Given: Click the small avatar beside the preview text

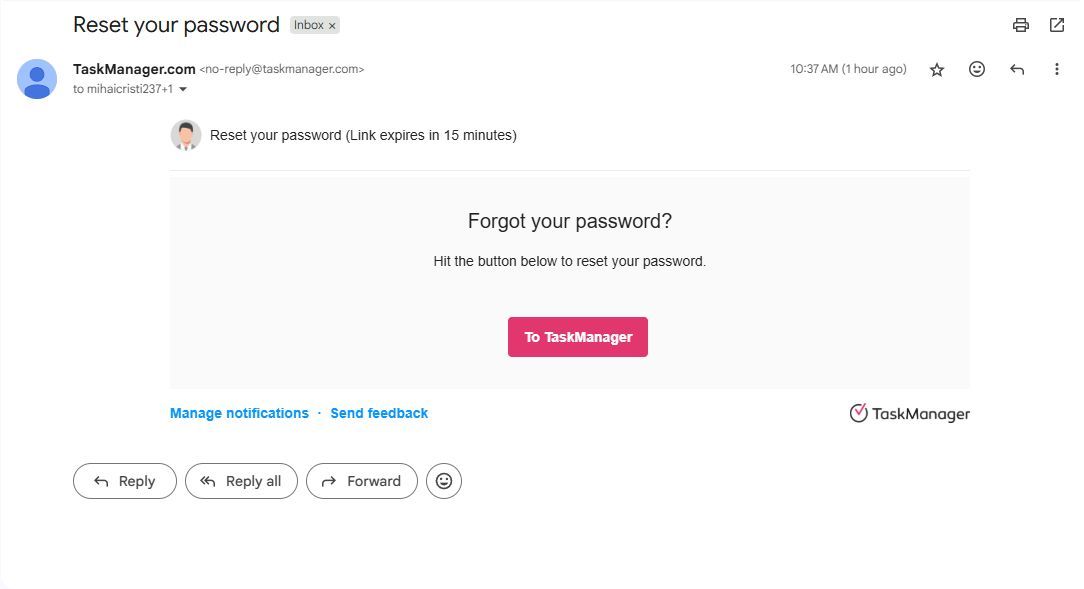Looking at the screenshot, I should (x=186, y=135).
